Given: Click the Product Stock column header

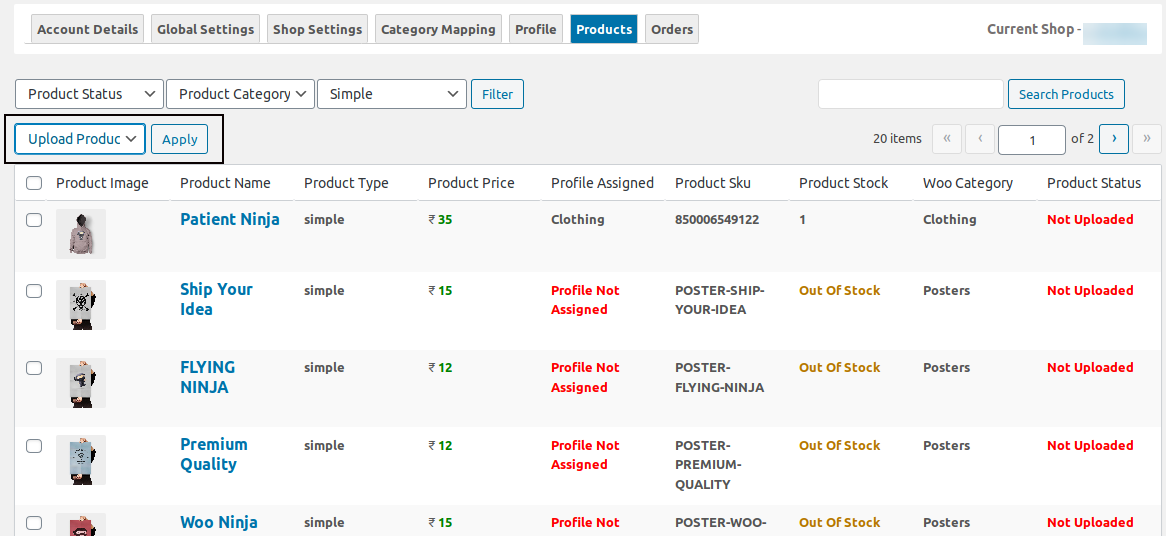Looking at the screenshot, I should (x=843, y=183).
